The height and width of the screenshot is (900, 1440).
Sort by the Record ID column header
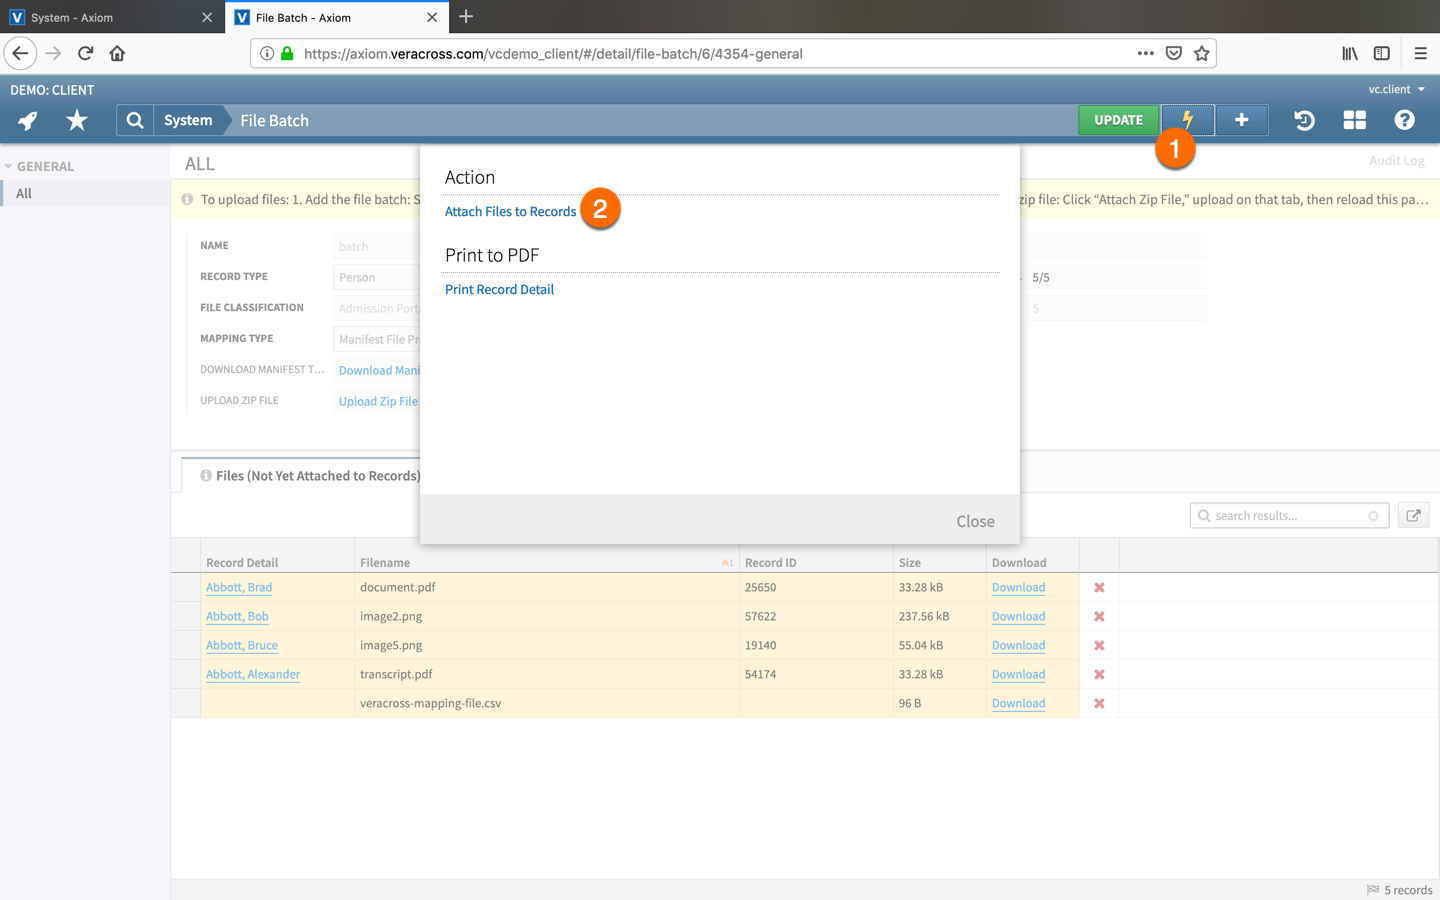point(816,563)
